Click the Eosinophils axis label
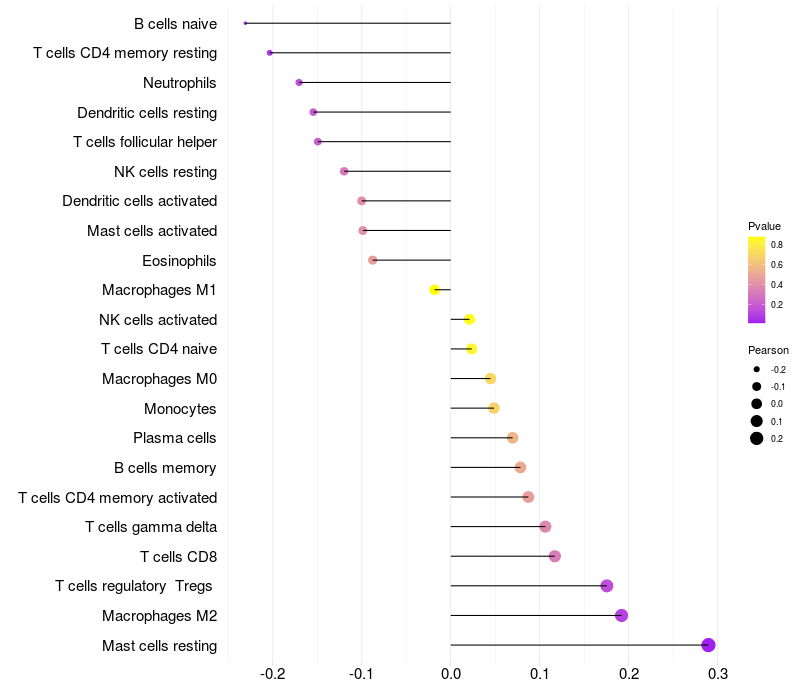800x700 pixels. pyautogui.click(x=179, y=261)
